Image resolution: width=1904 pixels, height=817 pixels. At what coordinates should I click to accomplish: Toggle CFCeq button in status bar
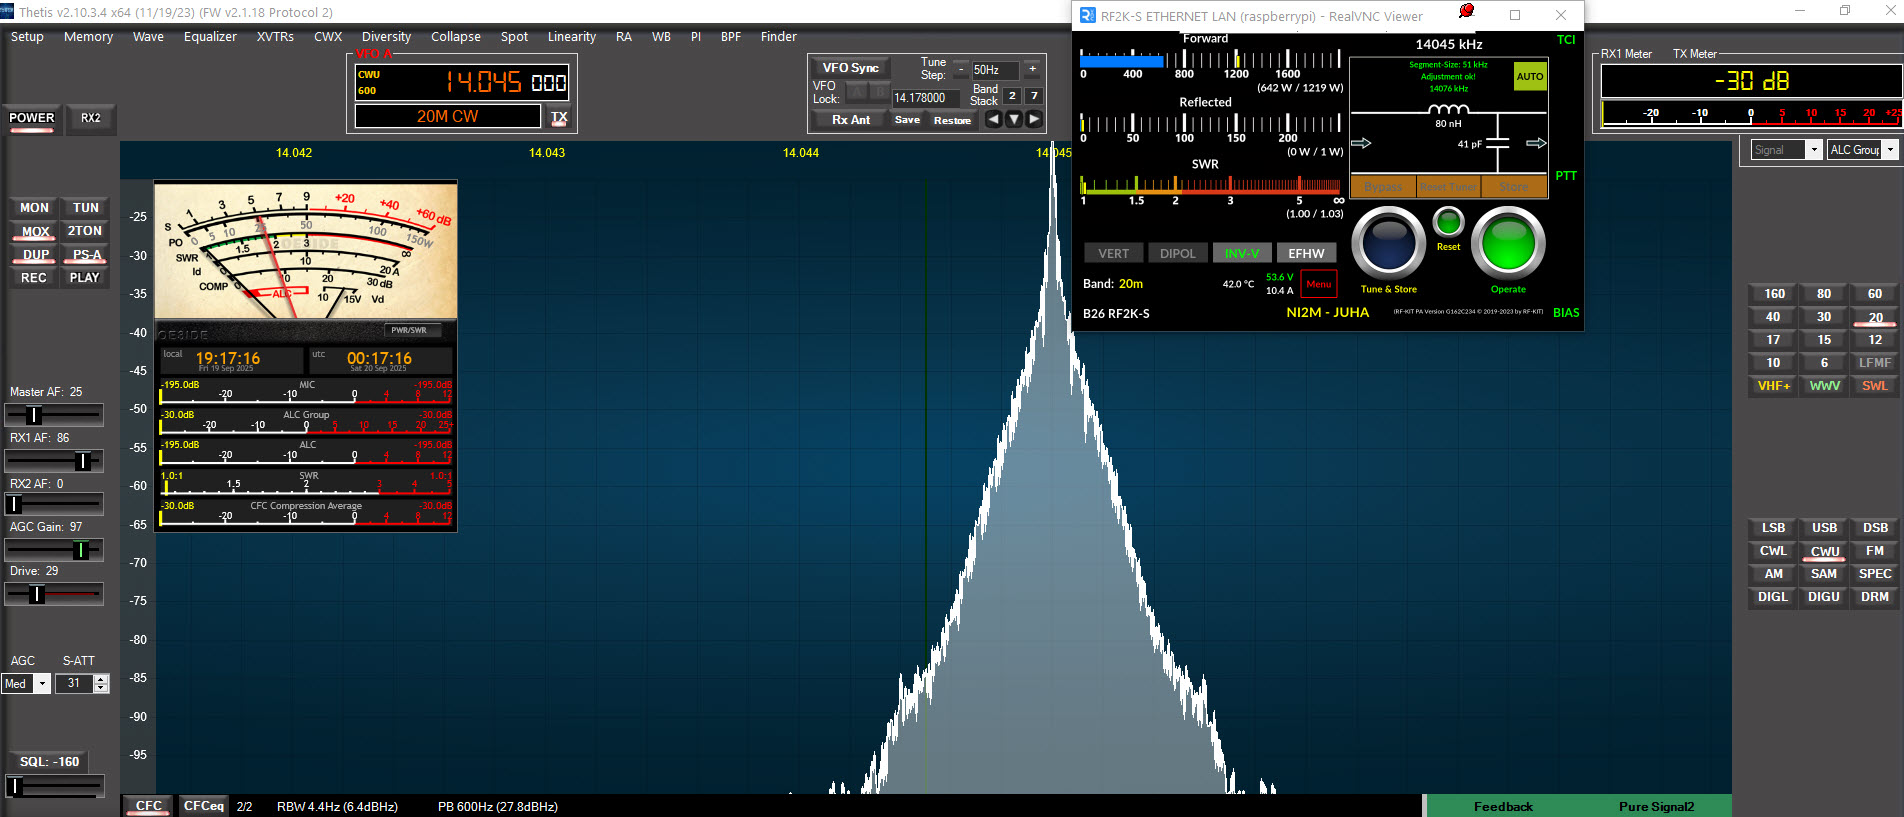[x=204, y=806]
